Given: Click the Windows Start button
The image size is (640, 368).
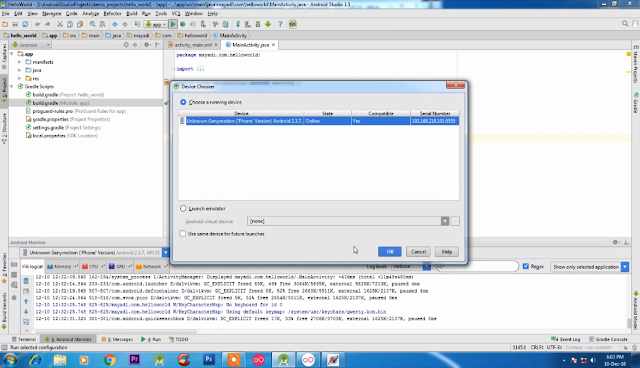Looking at the screenshot, I should 10,360.
